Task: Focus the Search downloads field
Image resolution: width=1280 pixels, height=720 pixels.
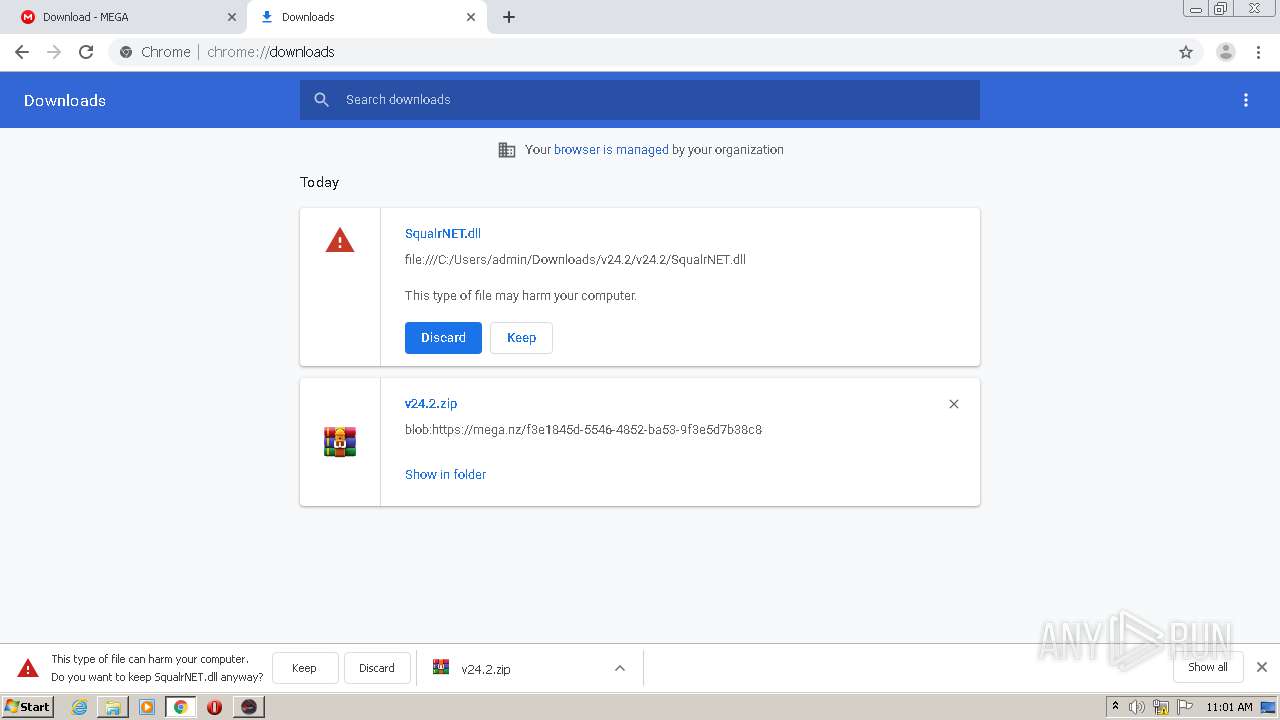Action: [640, 100]
